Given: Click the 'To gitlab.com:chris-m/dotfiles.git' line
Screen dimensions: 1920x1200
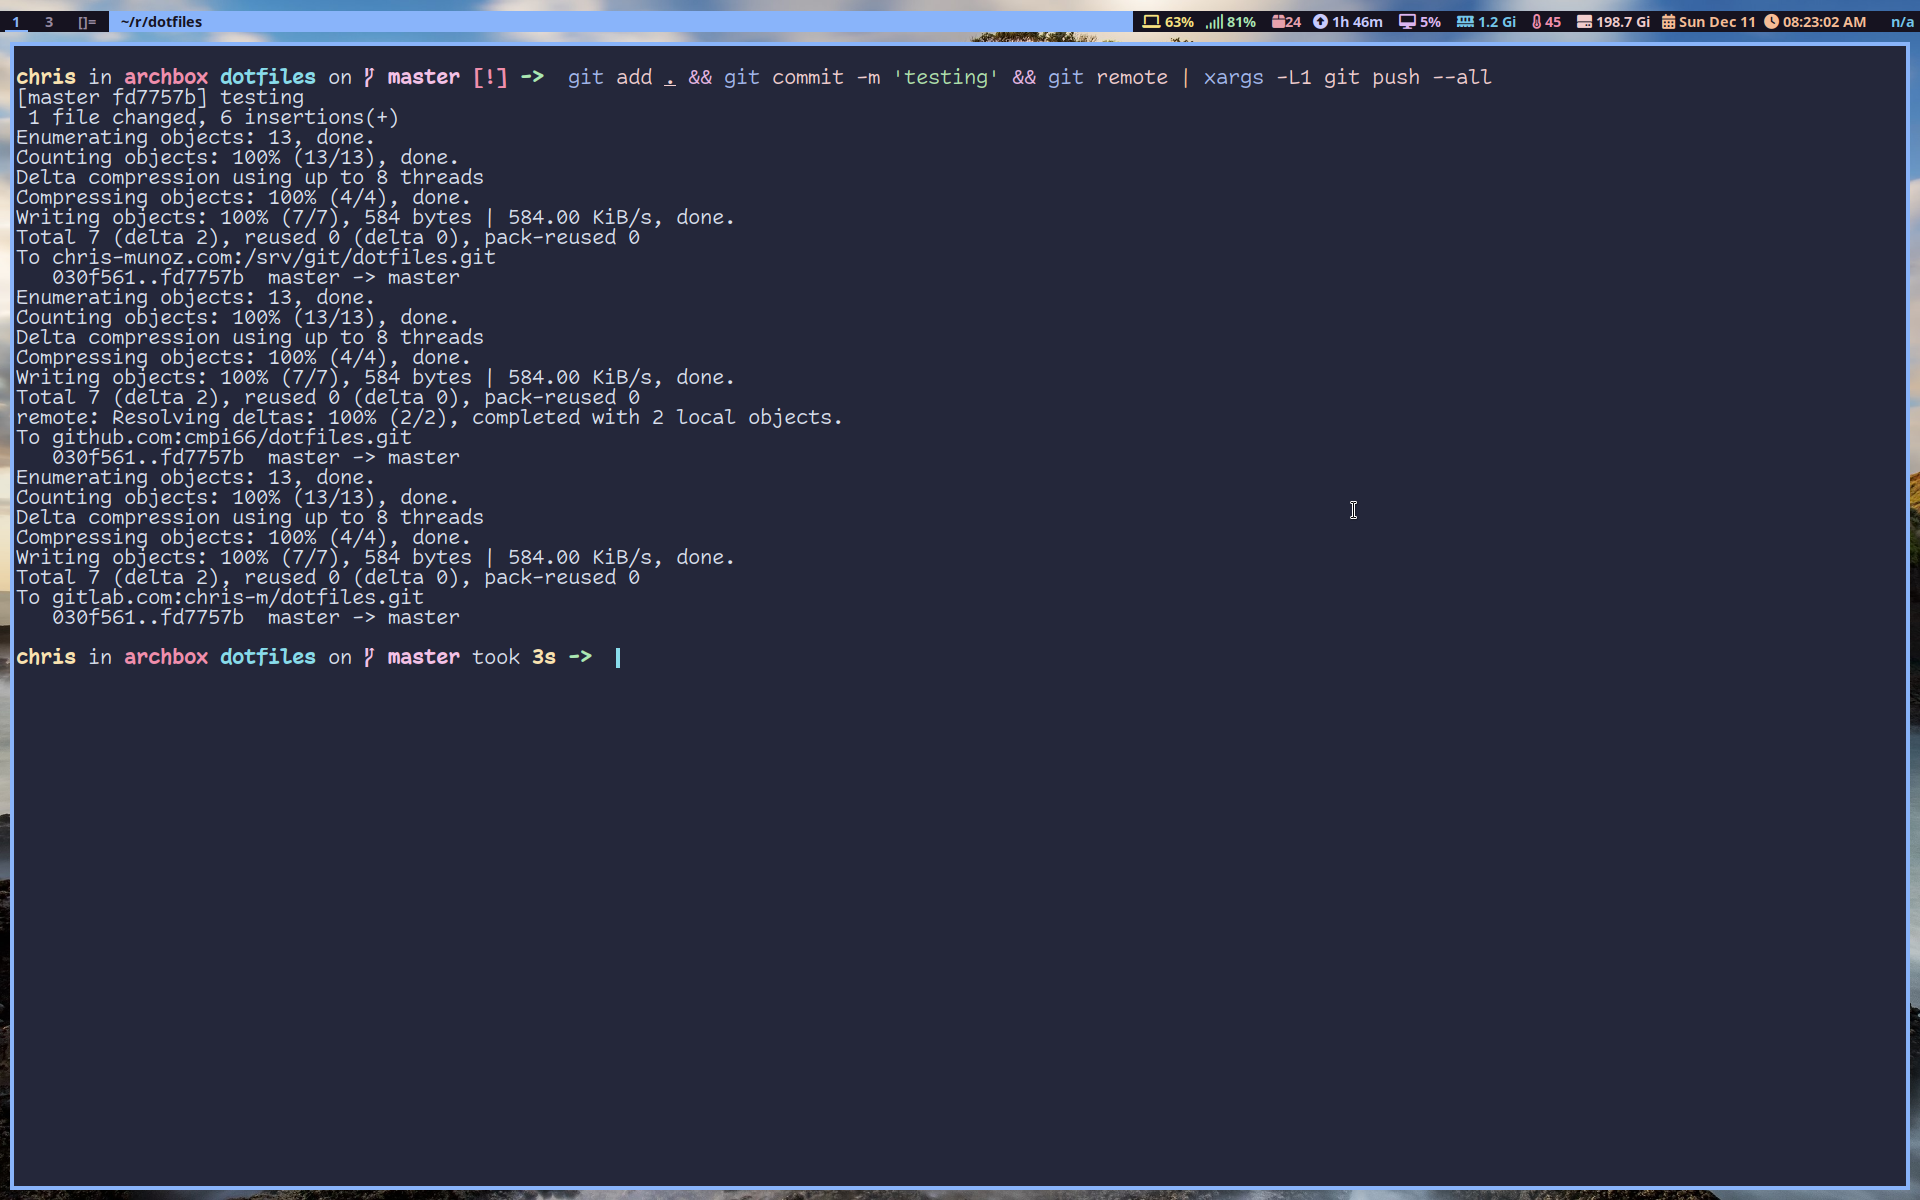Looking at the screenshot, I should [220, 598].
